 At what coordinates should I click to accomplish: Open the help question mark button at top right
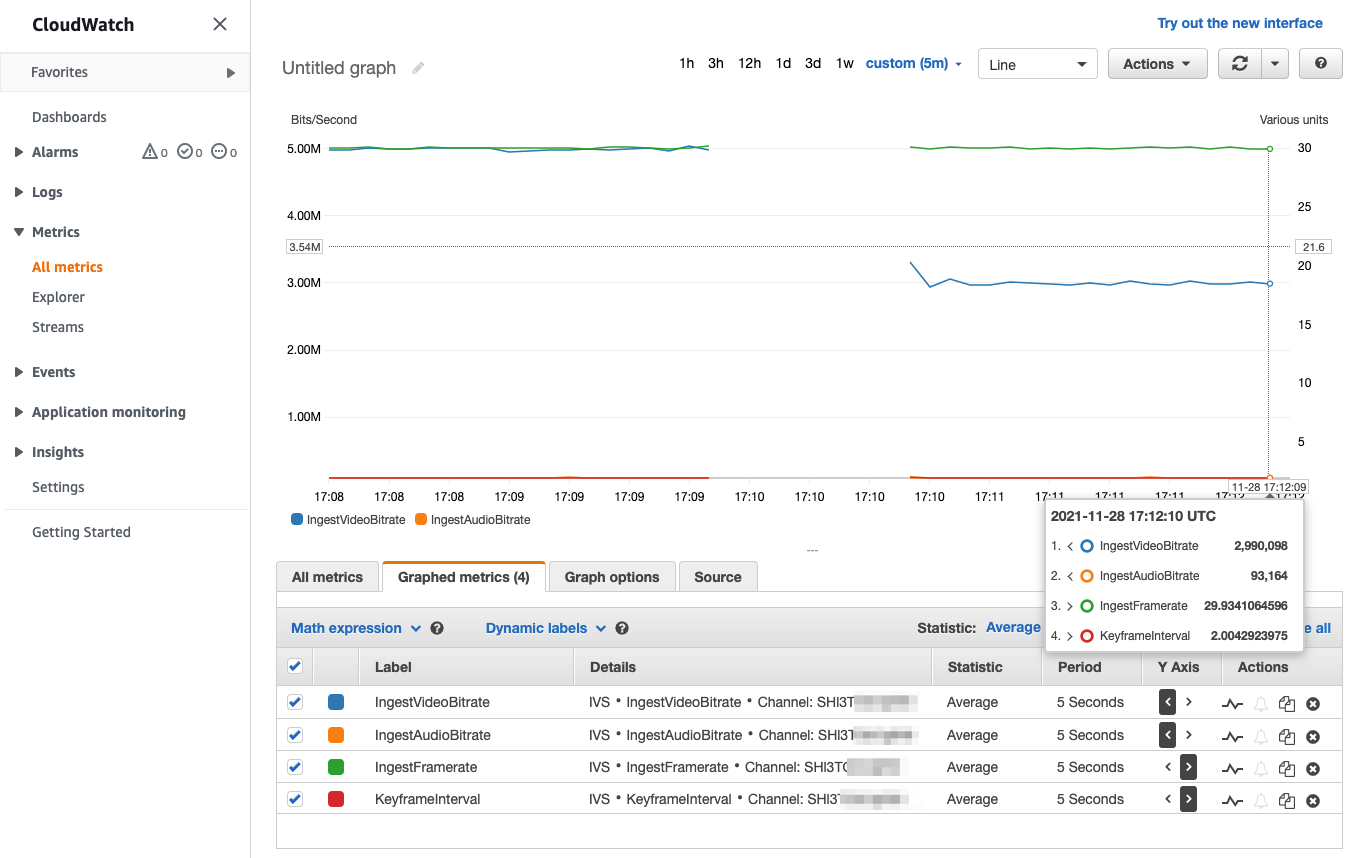point(1321,64)
